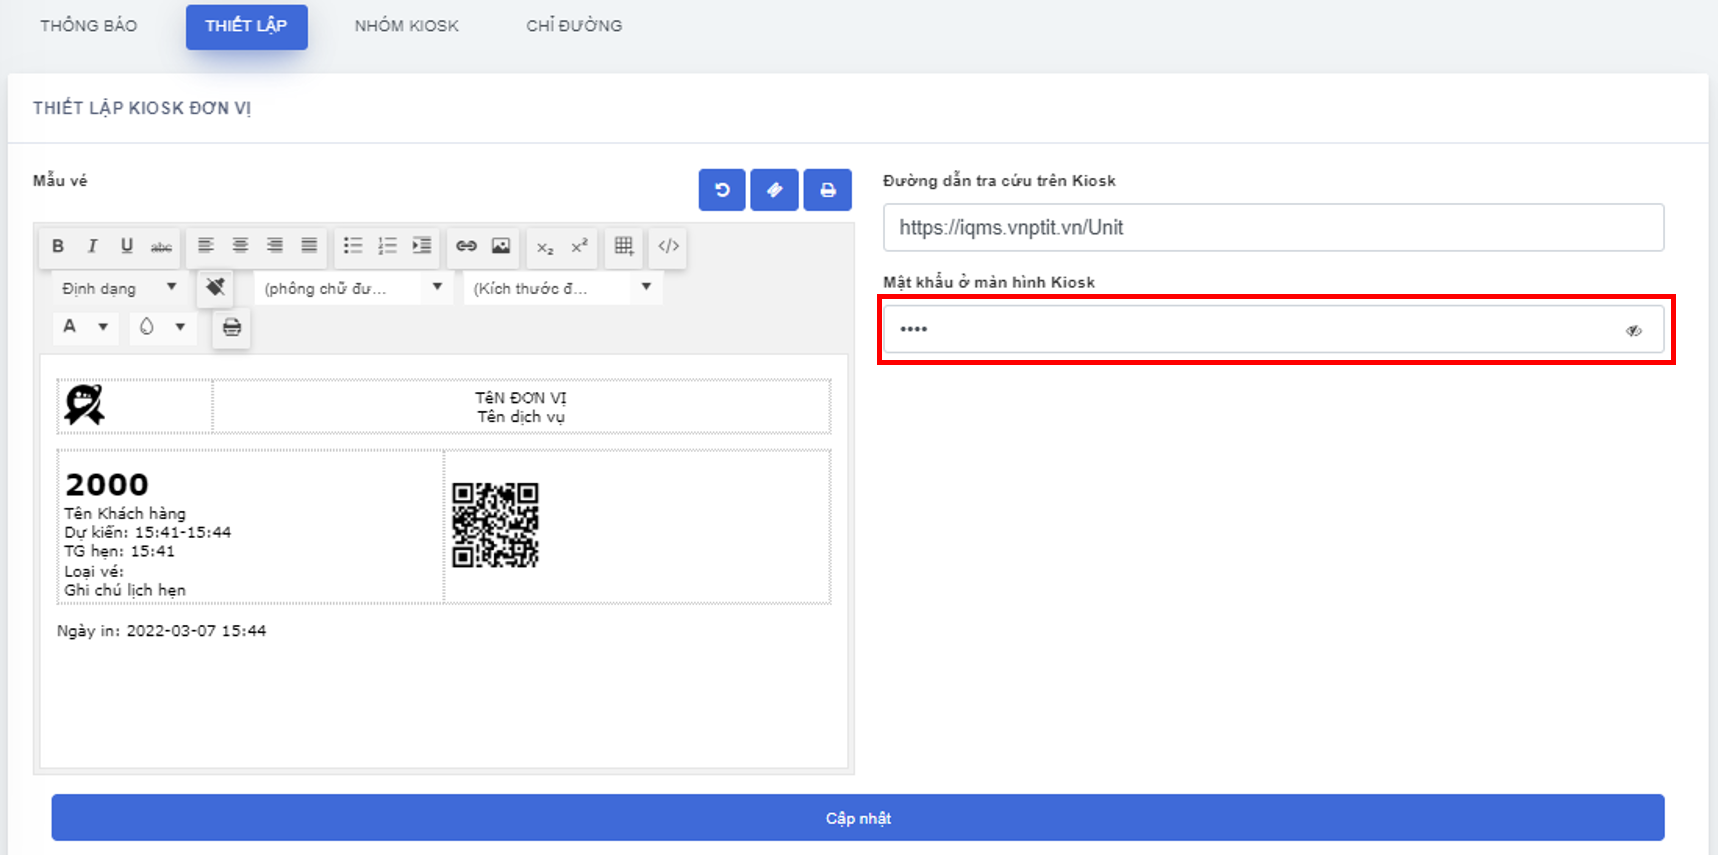Open the background color droplet dropdown
1718x855 pixels.
click(162, 327)
